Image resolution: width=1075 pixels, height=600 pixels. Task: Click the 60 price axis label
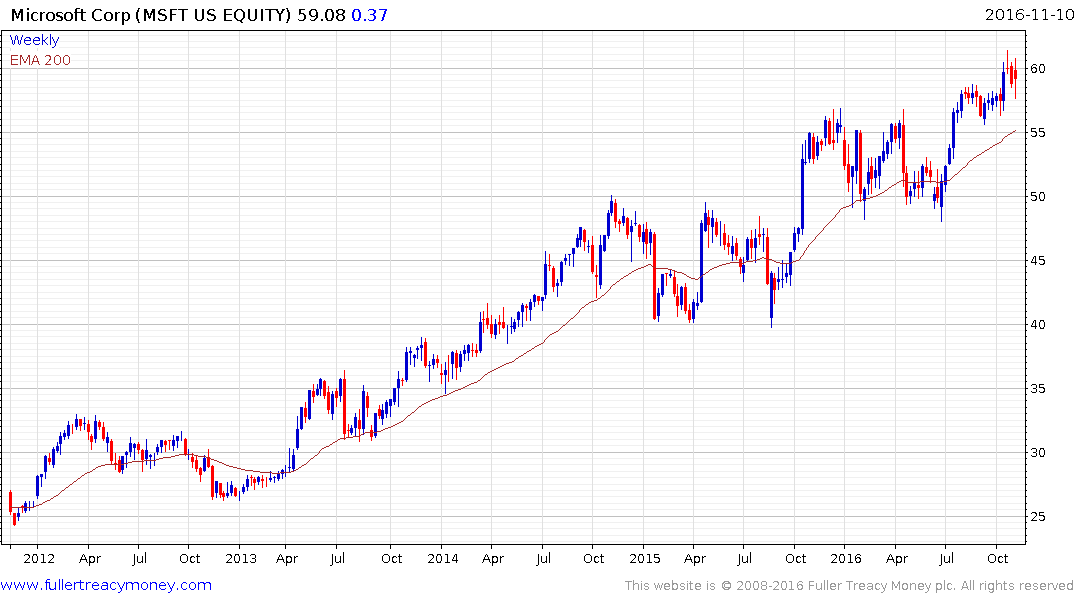coord(1037,69)
